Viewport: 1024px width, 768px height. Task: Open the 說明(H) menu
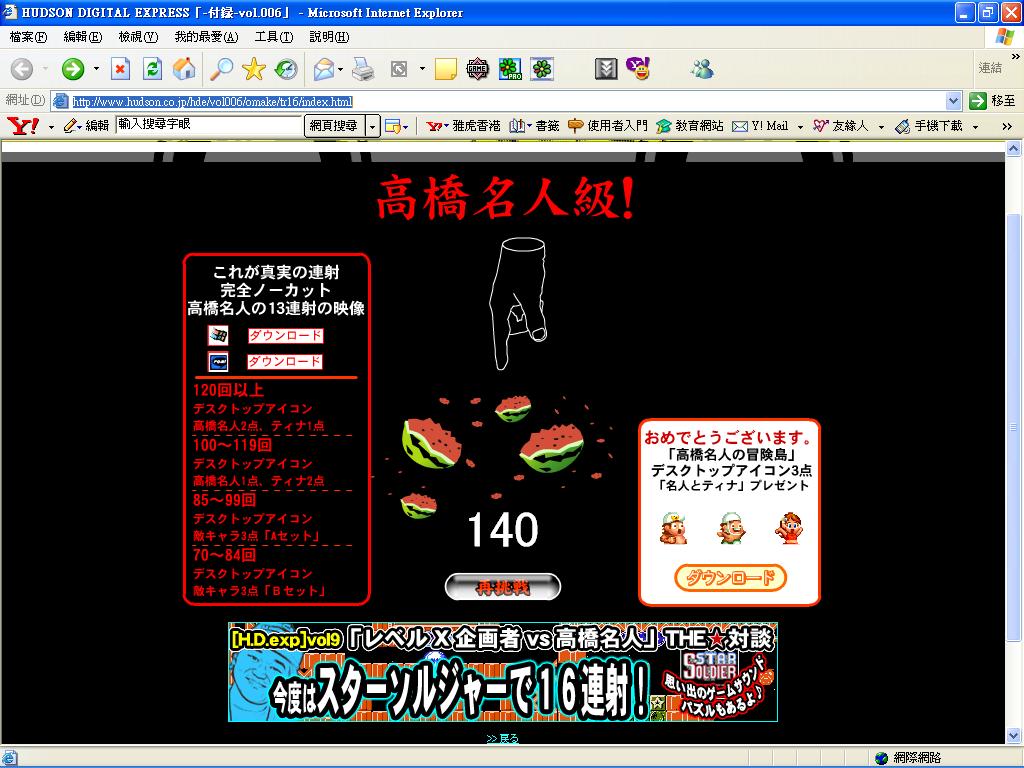329,37
